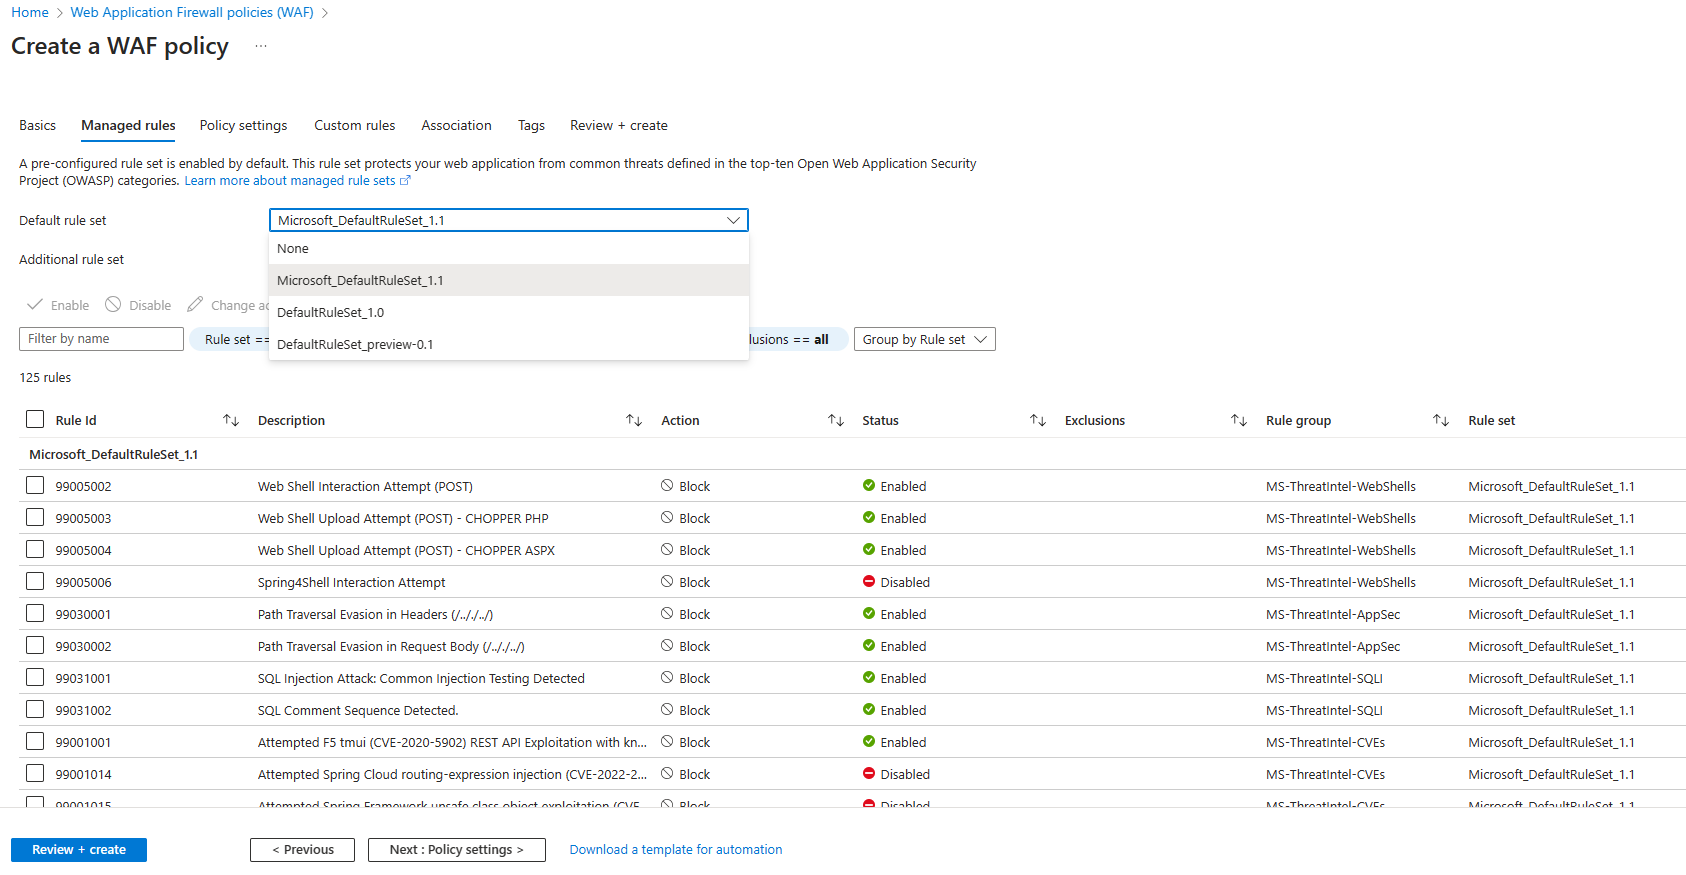Click green Enabled icon for rule 99005003
The image size is (1686, 875).
click(x=869, y=518)
